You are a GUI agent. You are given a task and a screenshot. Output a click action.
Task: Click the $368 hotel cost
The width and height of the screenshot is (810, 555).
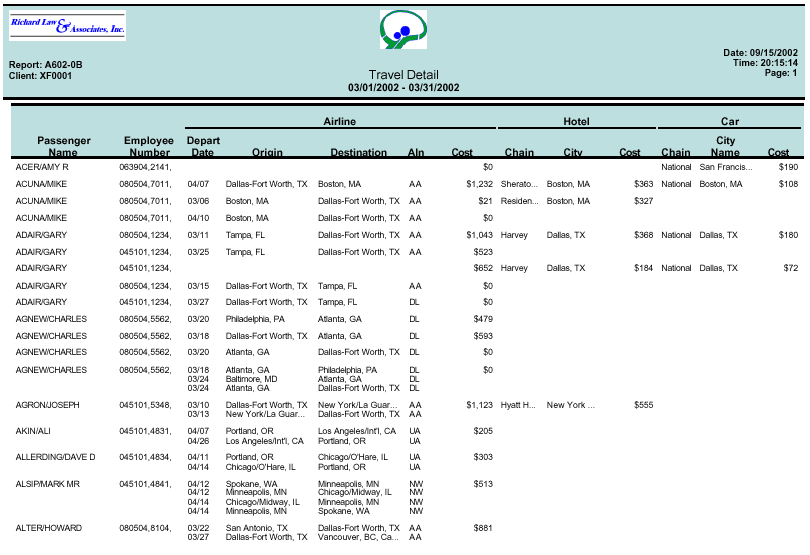pos(644,235)
